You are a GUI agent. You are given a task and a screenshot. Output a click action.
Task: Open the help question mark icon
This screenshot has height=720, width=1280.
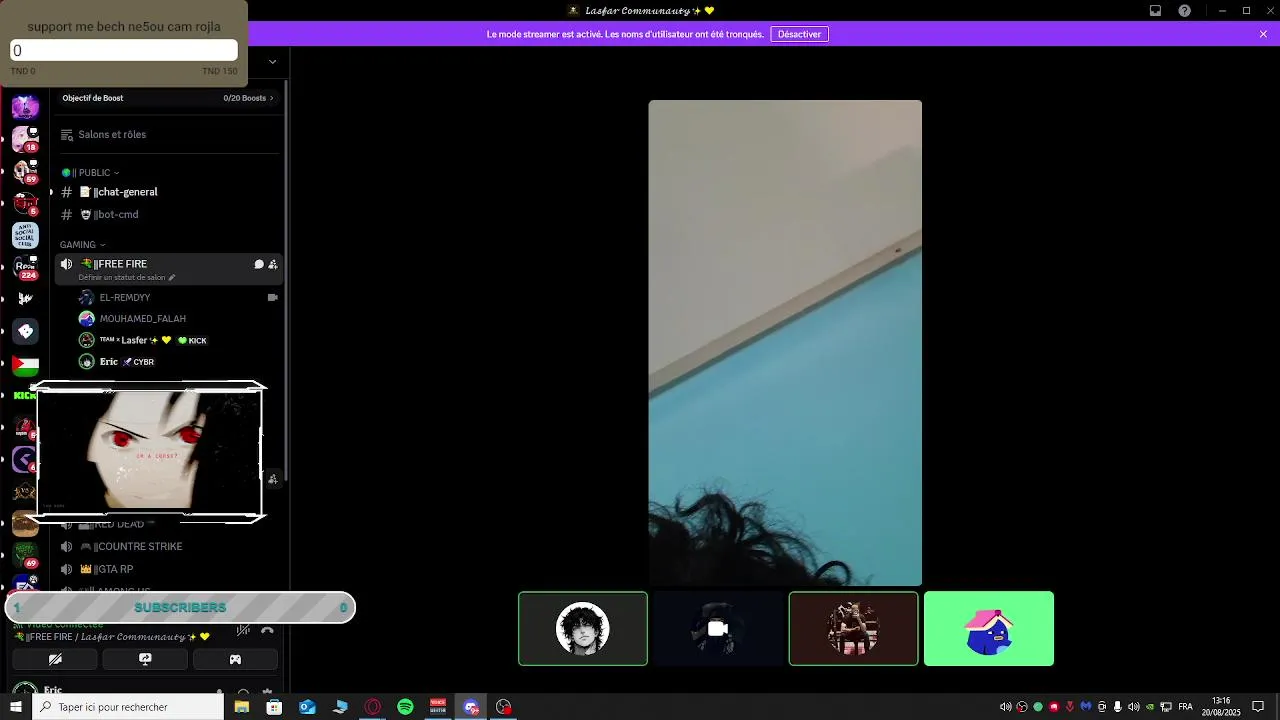pyautogui.click(x=1185, y=11)
